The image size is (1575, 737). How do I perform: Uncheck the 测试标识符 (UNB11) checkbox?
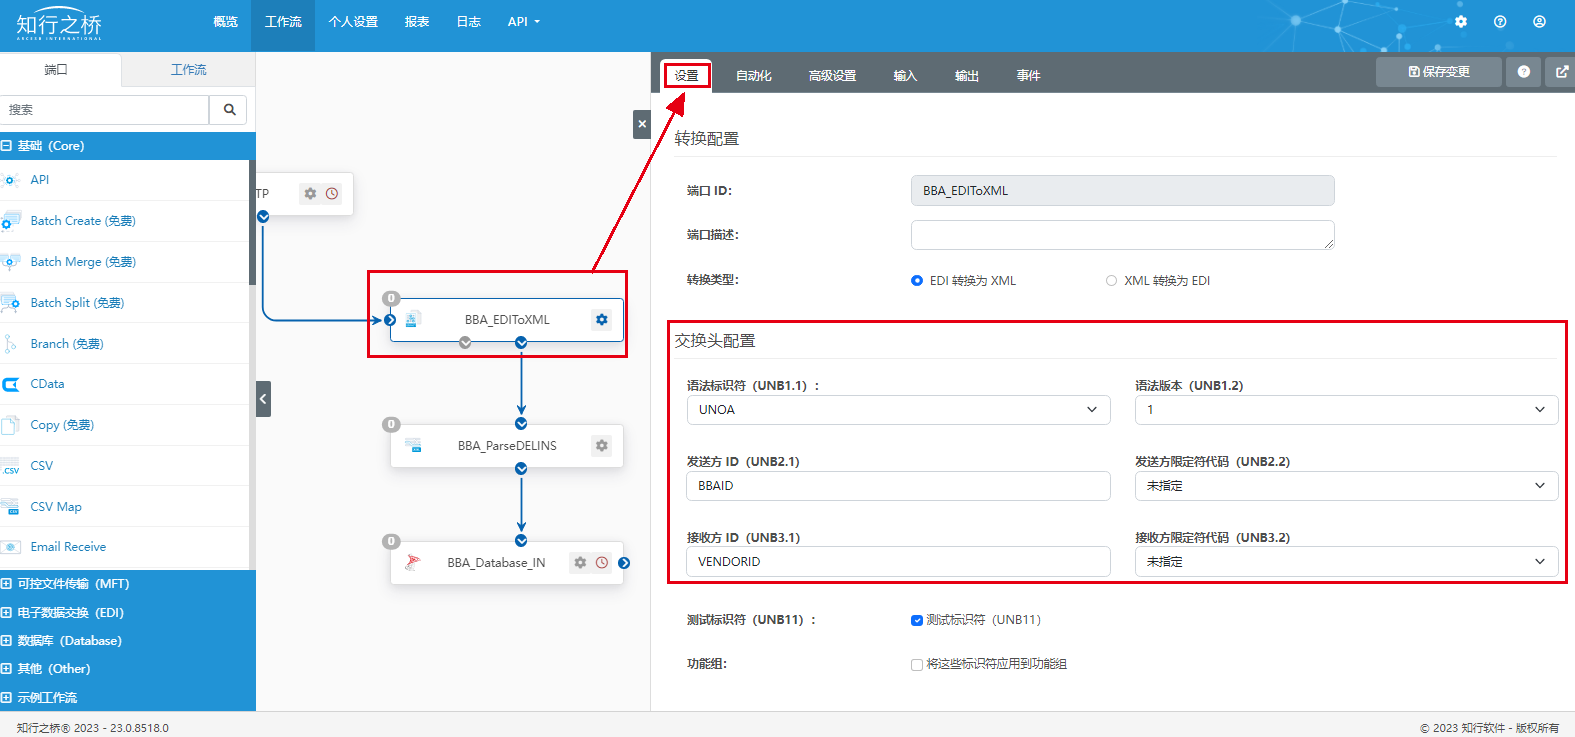(x=917, y=620)
